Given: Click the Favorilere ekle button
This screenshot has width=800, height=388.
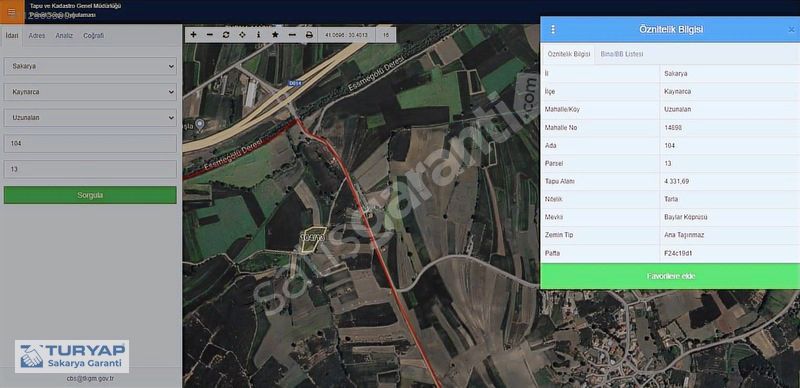Looking at the screenshot, I should click(670, 276).
